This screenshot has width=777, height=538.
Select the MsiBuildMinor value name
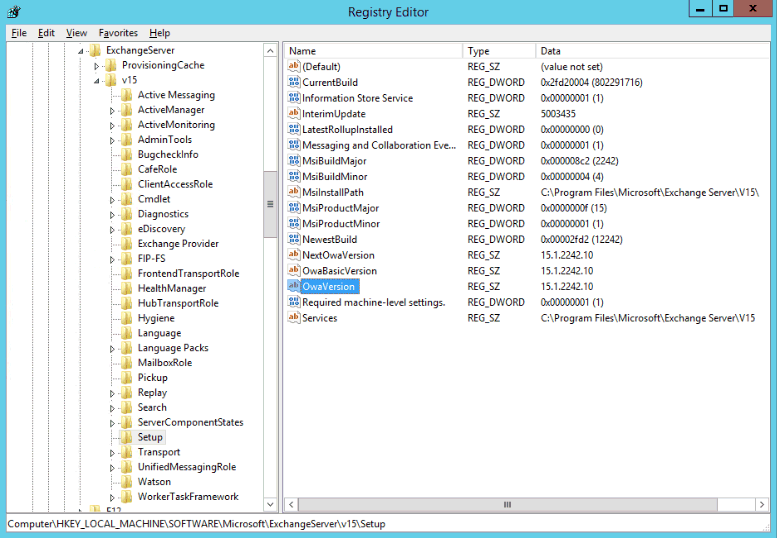pos(334,176)
